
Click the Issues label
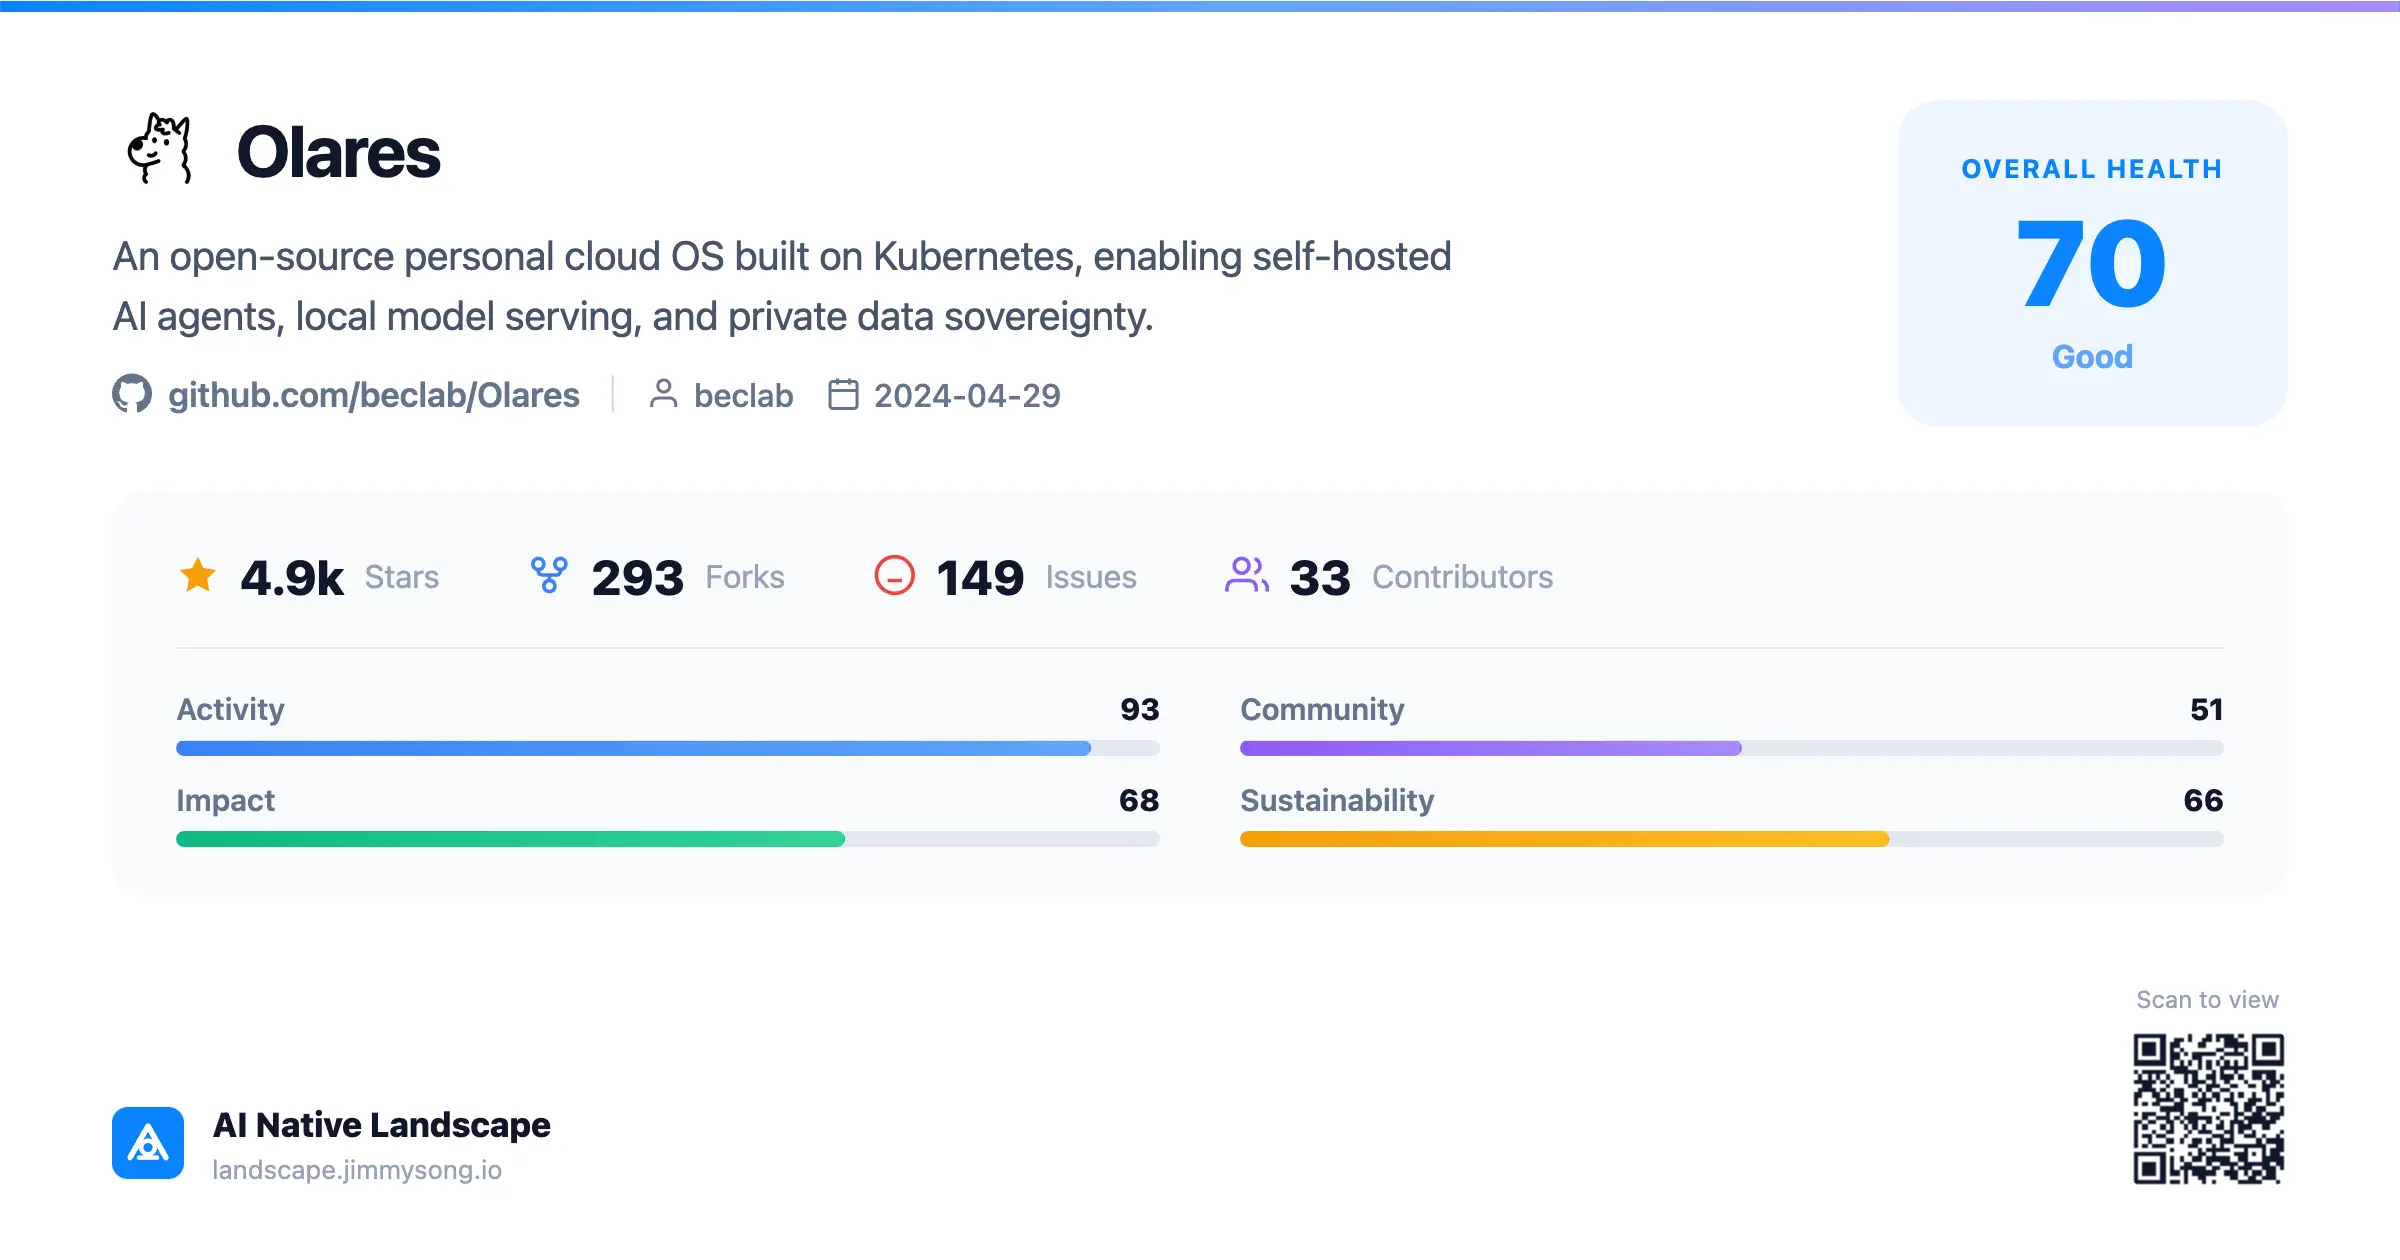click(1091, 577)
